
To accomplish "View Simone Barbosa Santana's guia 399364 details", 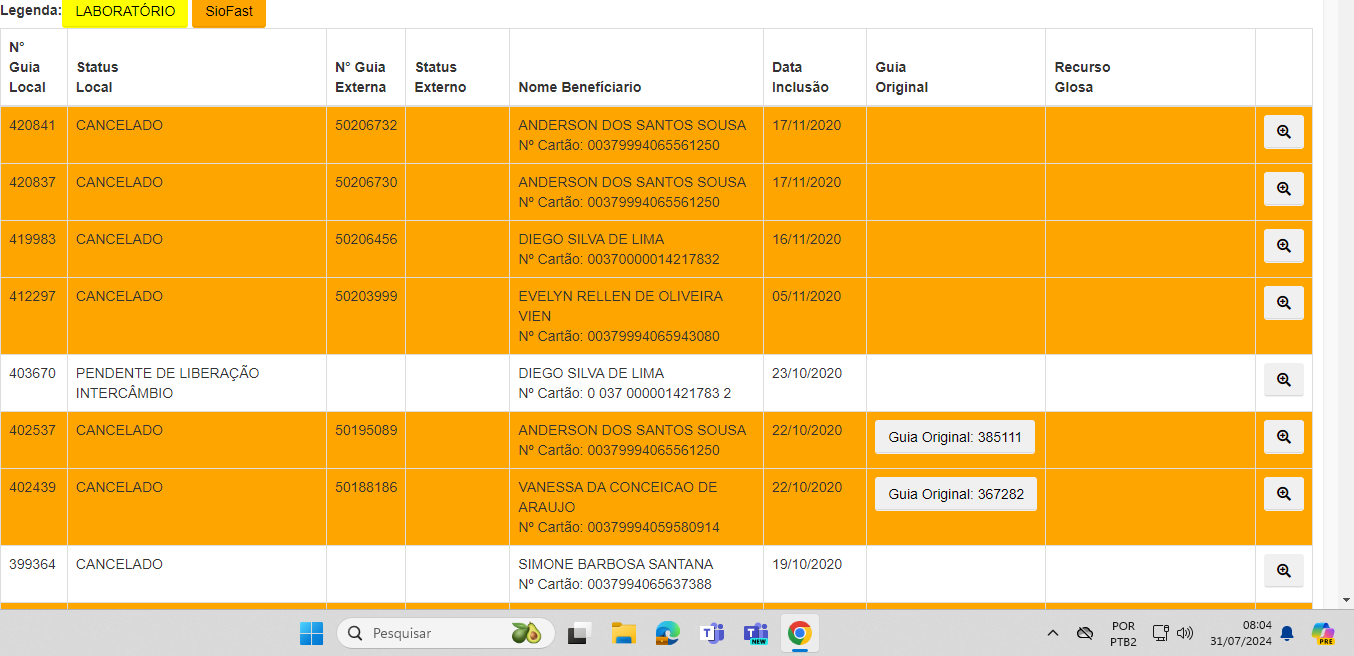I will 1283,571.
